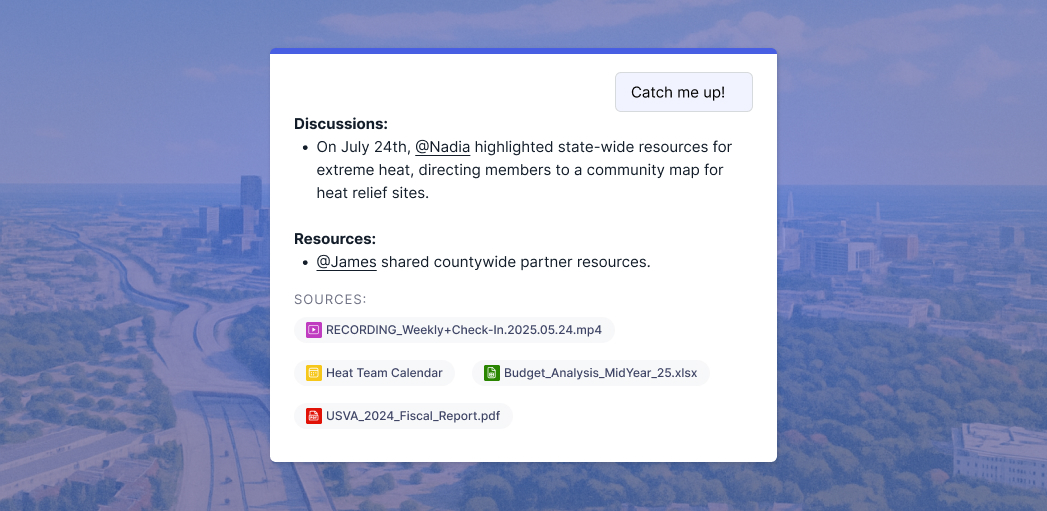Select the Resources: heading text
The image size is (1047, 511).
point(335,239)
